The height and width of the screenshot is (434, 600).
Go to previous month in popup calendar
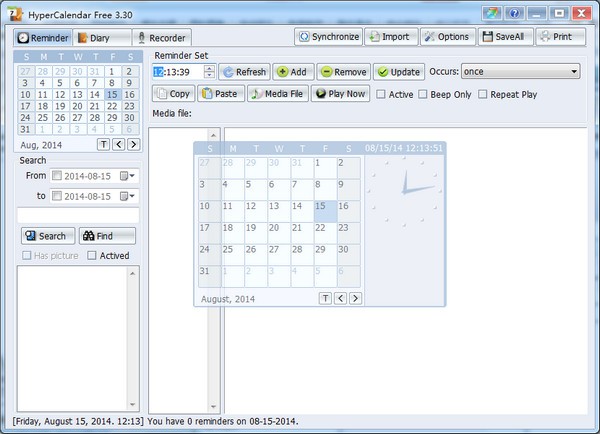click(x=340, y=298)
